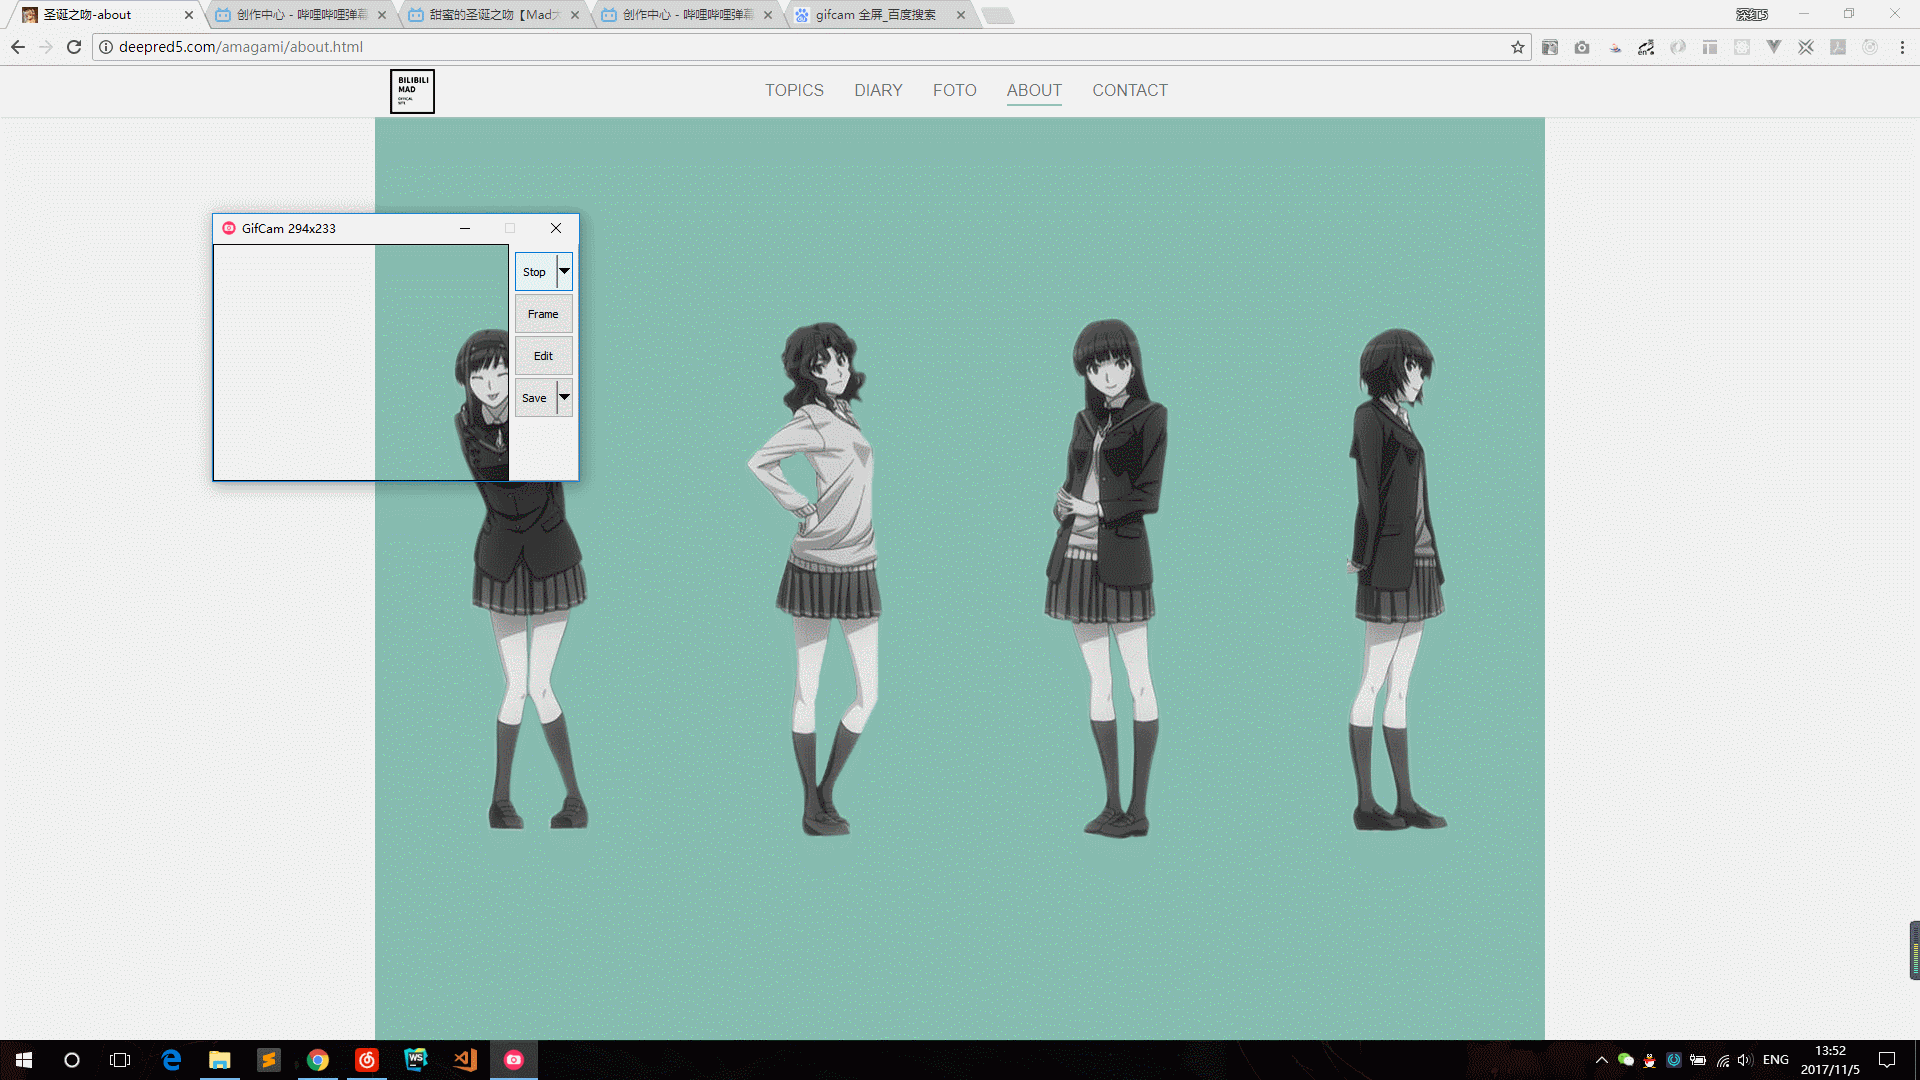Open the Vue devtools extension icon
This screenshot has width=1920, height=1080.
point(1774,47)
